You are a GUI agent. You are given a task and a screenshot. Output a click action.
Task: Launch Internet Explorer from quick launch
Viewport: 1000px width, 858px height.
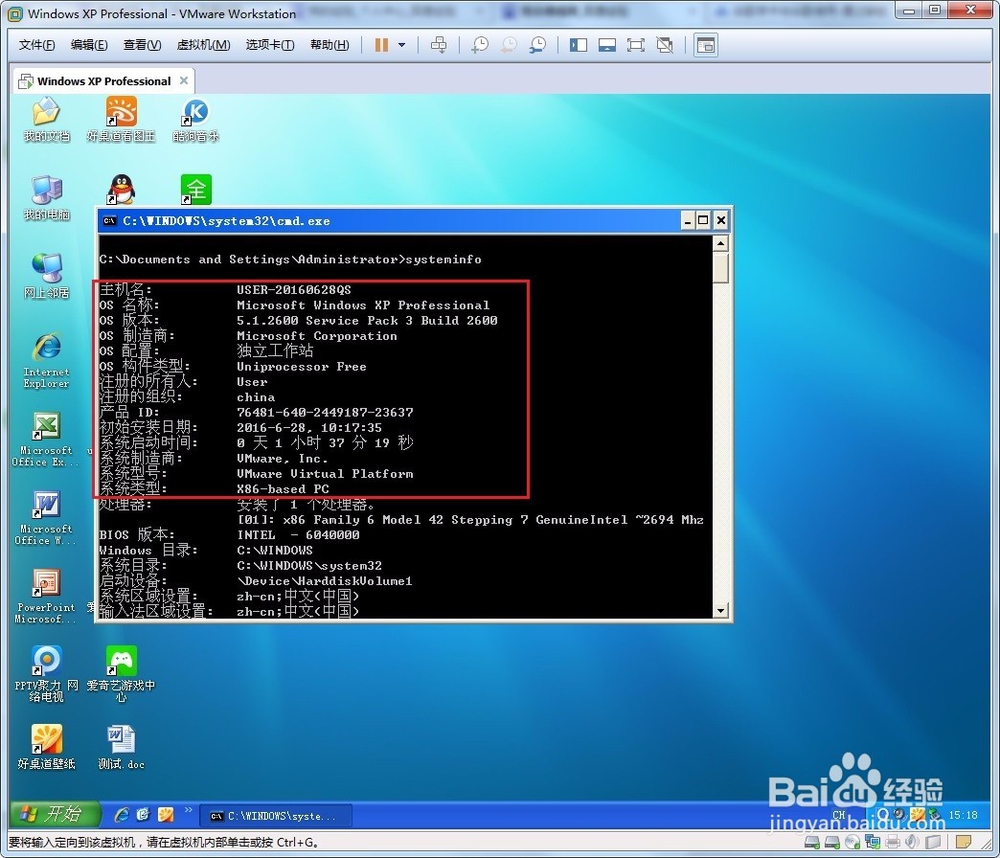tap(121, 815)
